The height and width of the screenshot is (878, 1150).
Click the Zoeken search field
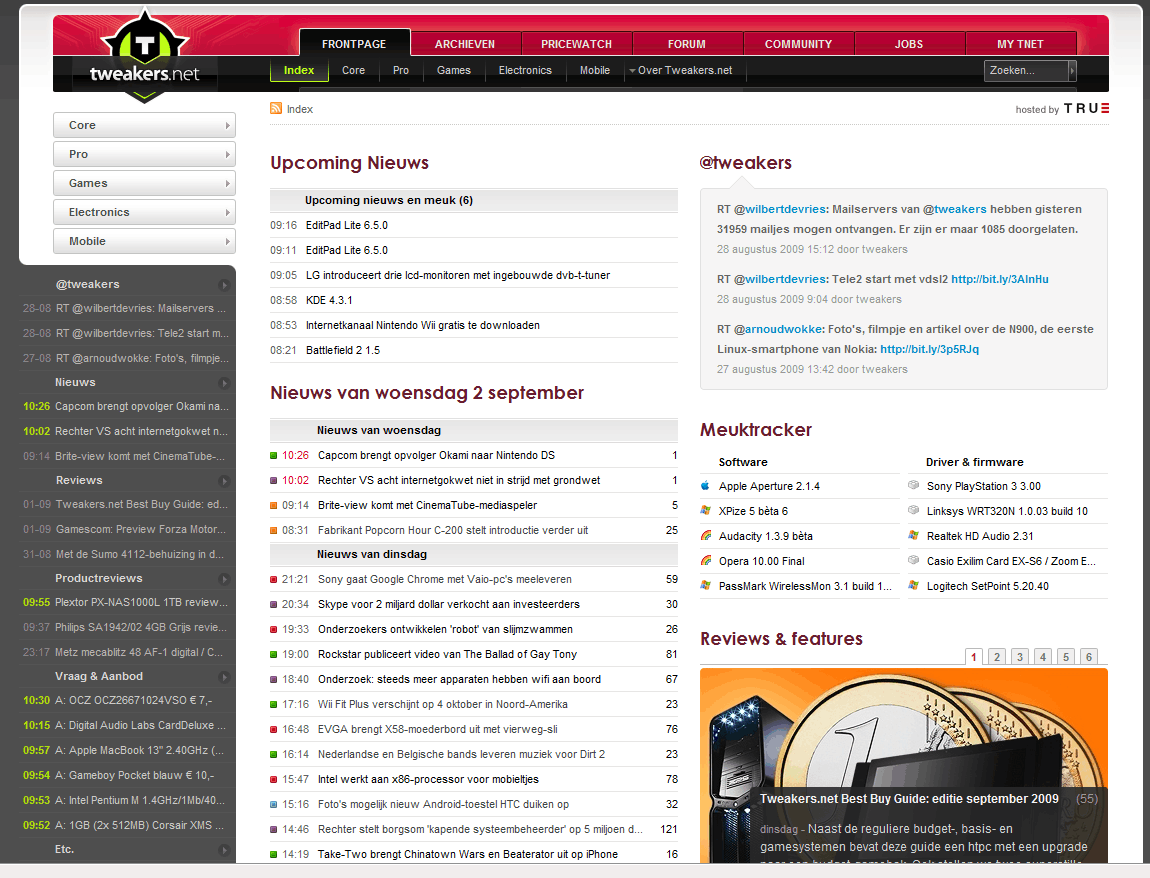tap(1026, 70)
